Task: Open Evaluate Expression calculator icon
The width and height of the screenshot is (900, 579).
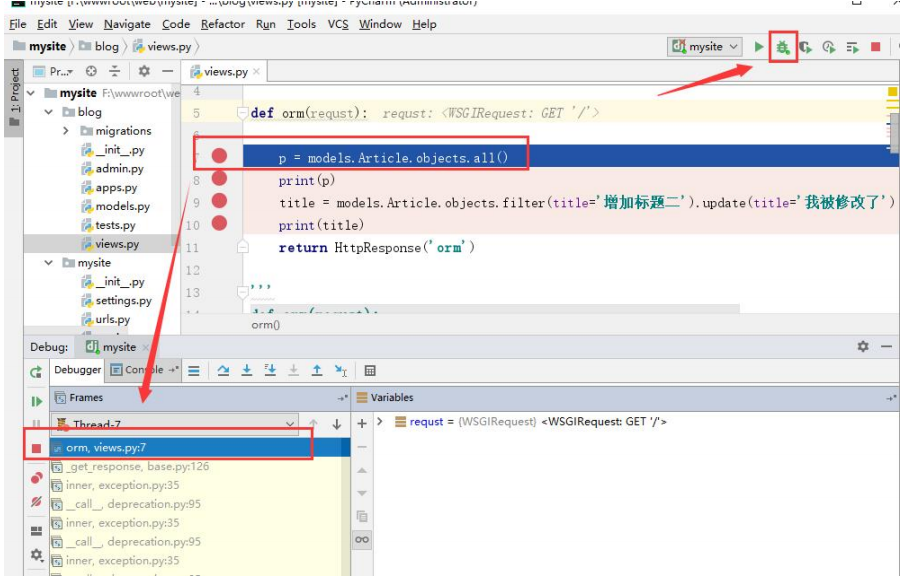Action: tap(370, 371)
